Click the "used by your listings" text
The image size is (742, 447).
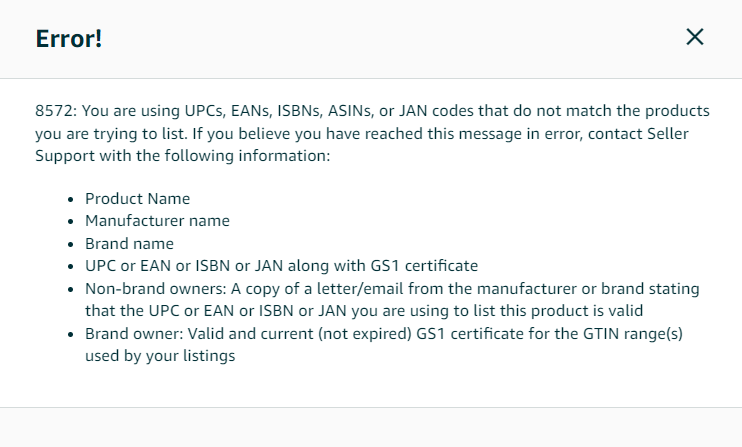[x=160, y=356]
